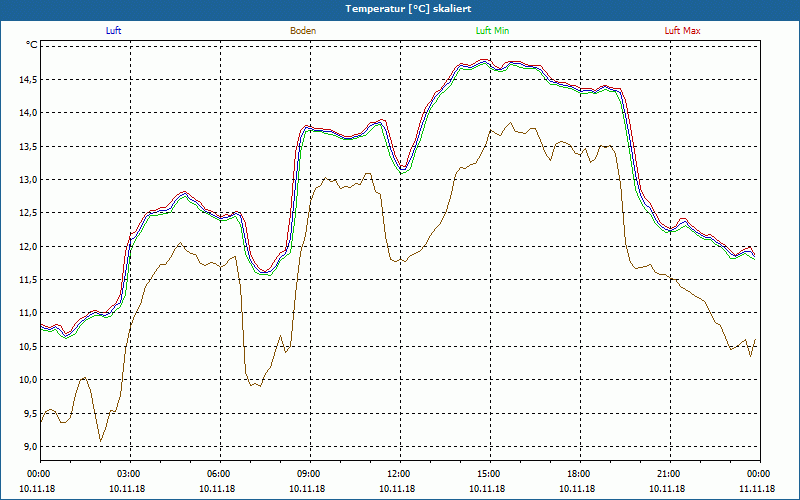Viewport: 800px width, 500px height.
Task: Click the blue 'Luft' legend label
Action: (x=113, y=31)
